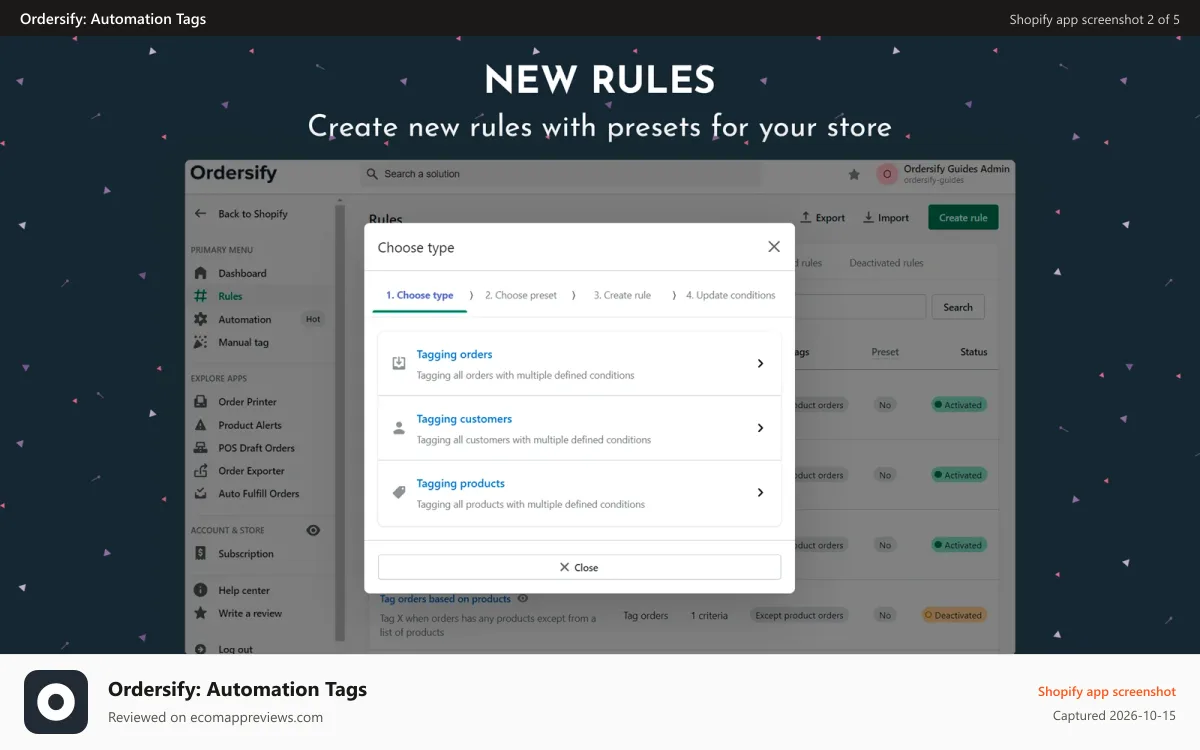Close the Choose type dialog with X
The width and height of the screenshot is (1200, 750).
773,247
